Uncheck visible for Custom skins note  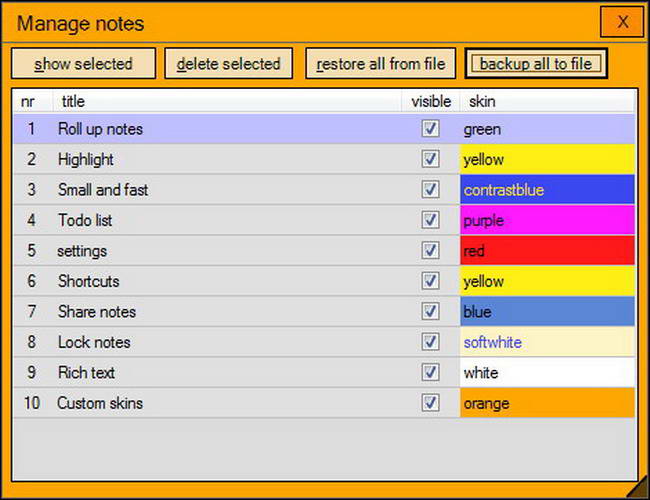point(431,403)
